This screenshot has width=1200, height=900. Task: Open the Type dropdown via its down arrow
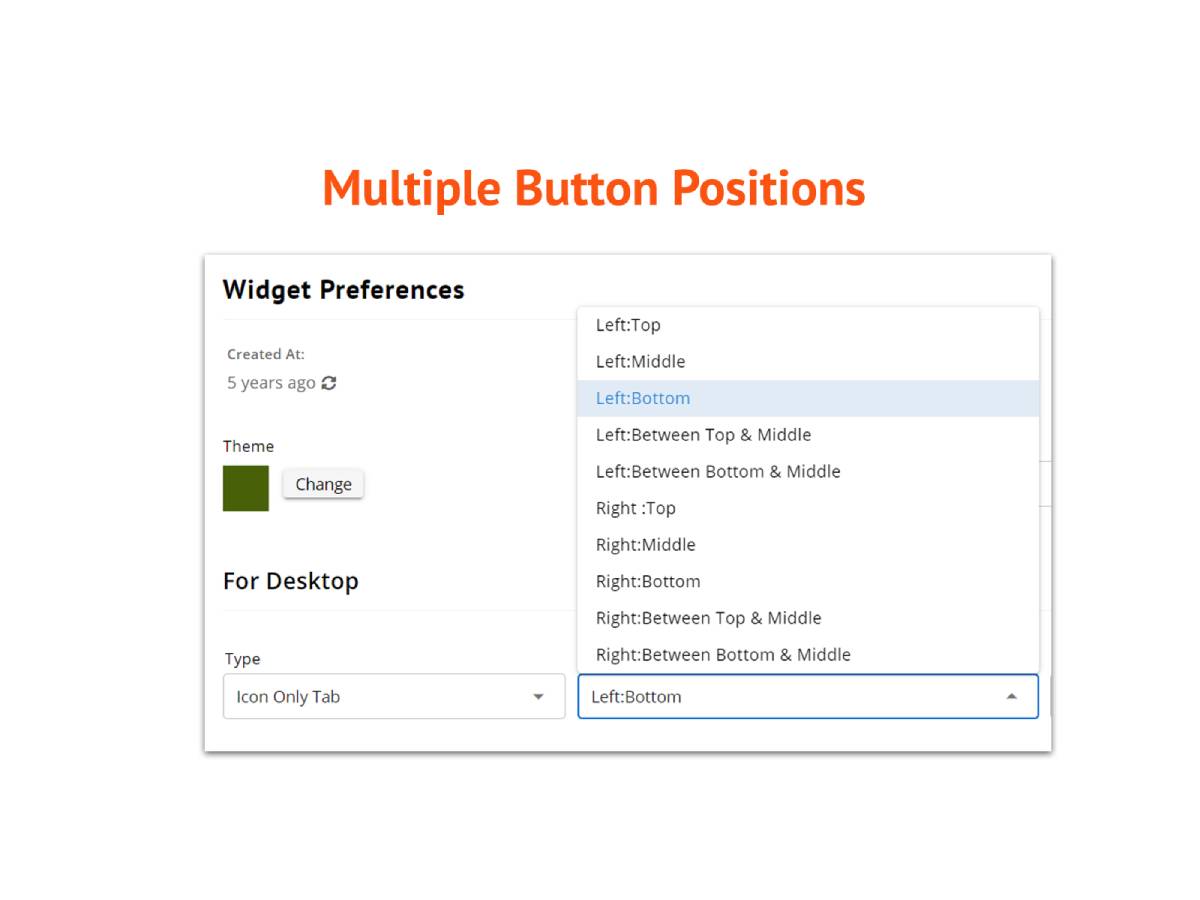coord(538,697)
